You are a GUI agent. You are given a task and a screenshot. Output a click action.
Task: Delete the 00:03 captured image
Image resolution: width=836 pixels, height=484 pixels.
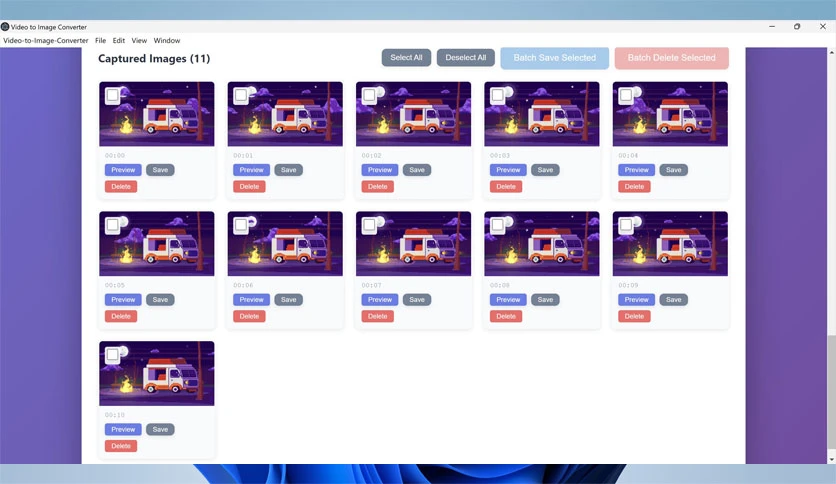point(506,187)
